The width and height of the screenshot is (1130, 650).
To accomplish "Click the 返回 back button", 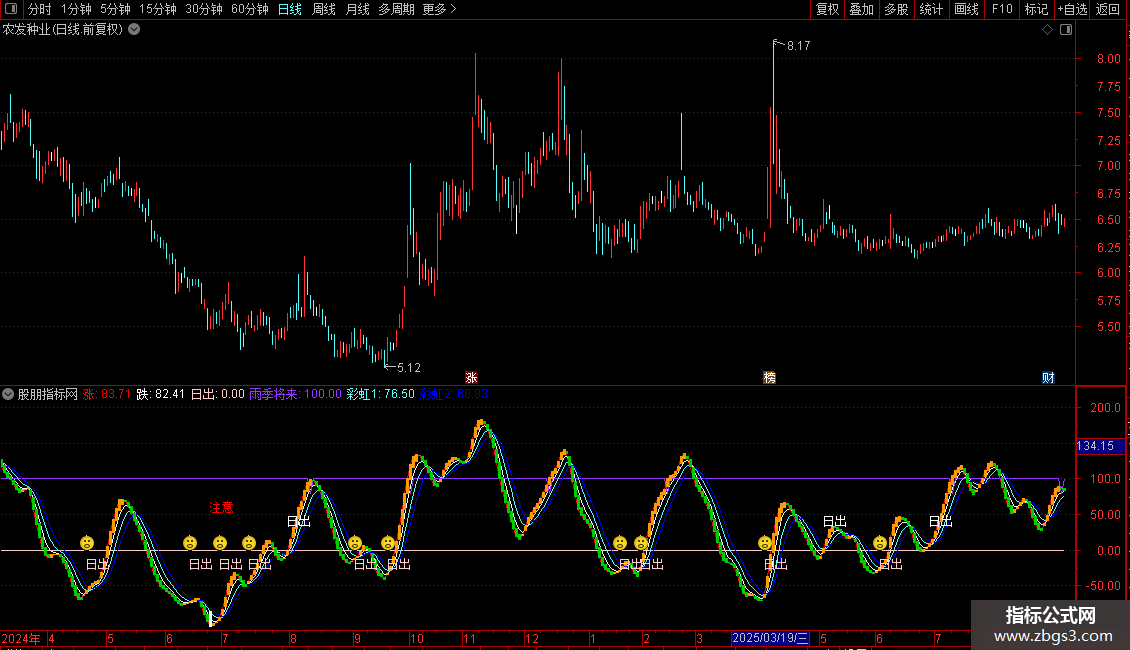I will tap(1108, 9).
